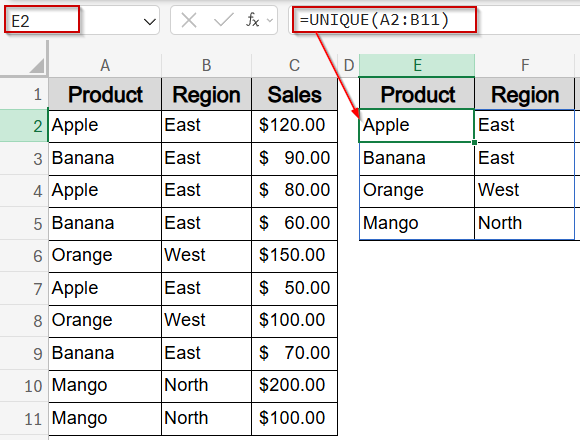
Task: Select column D header
Action: 348,65
